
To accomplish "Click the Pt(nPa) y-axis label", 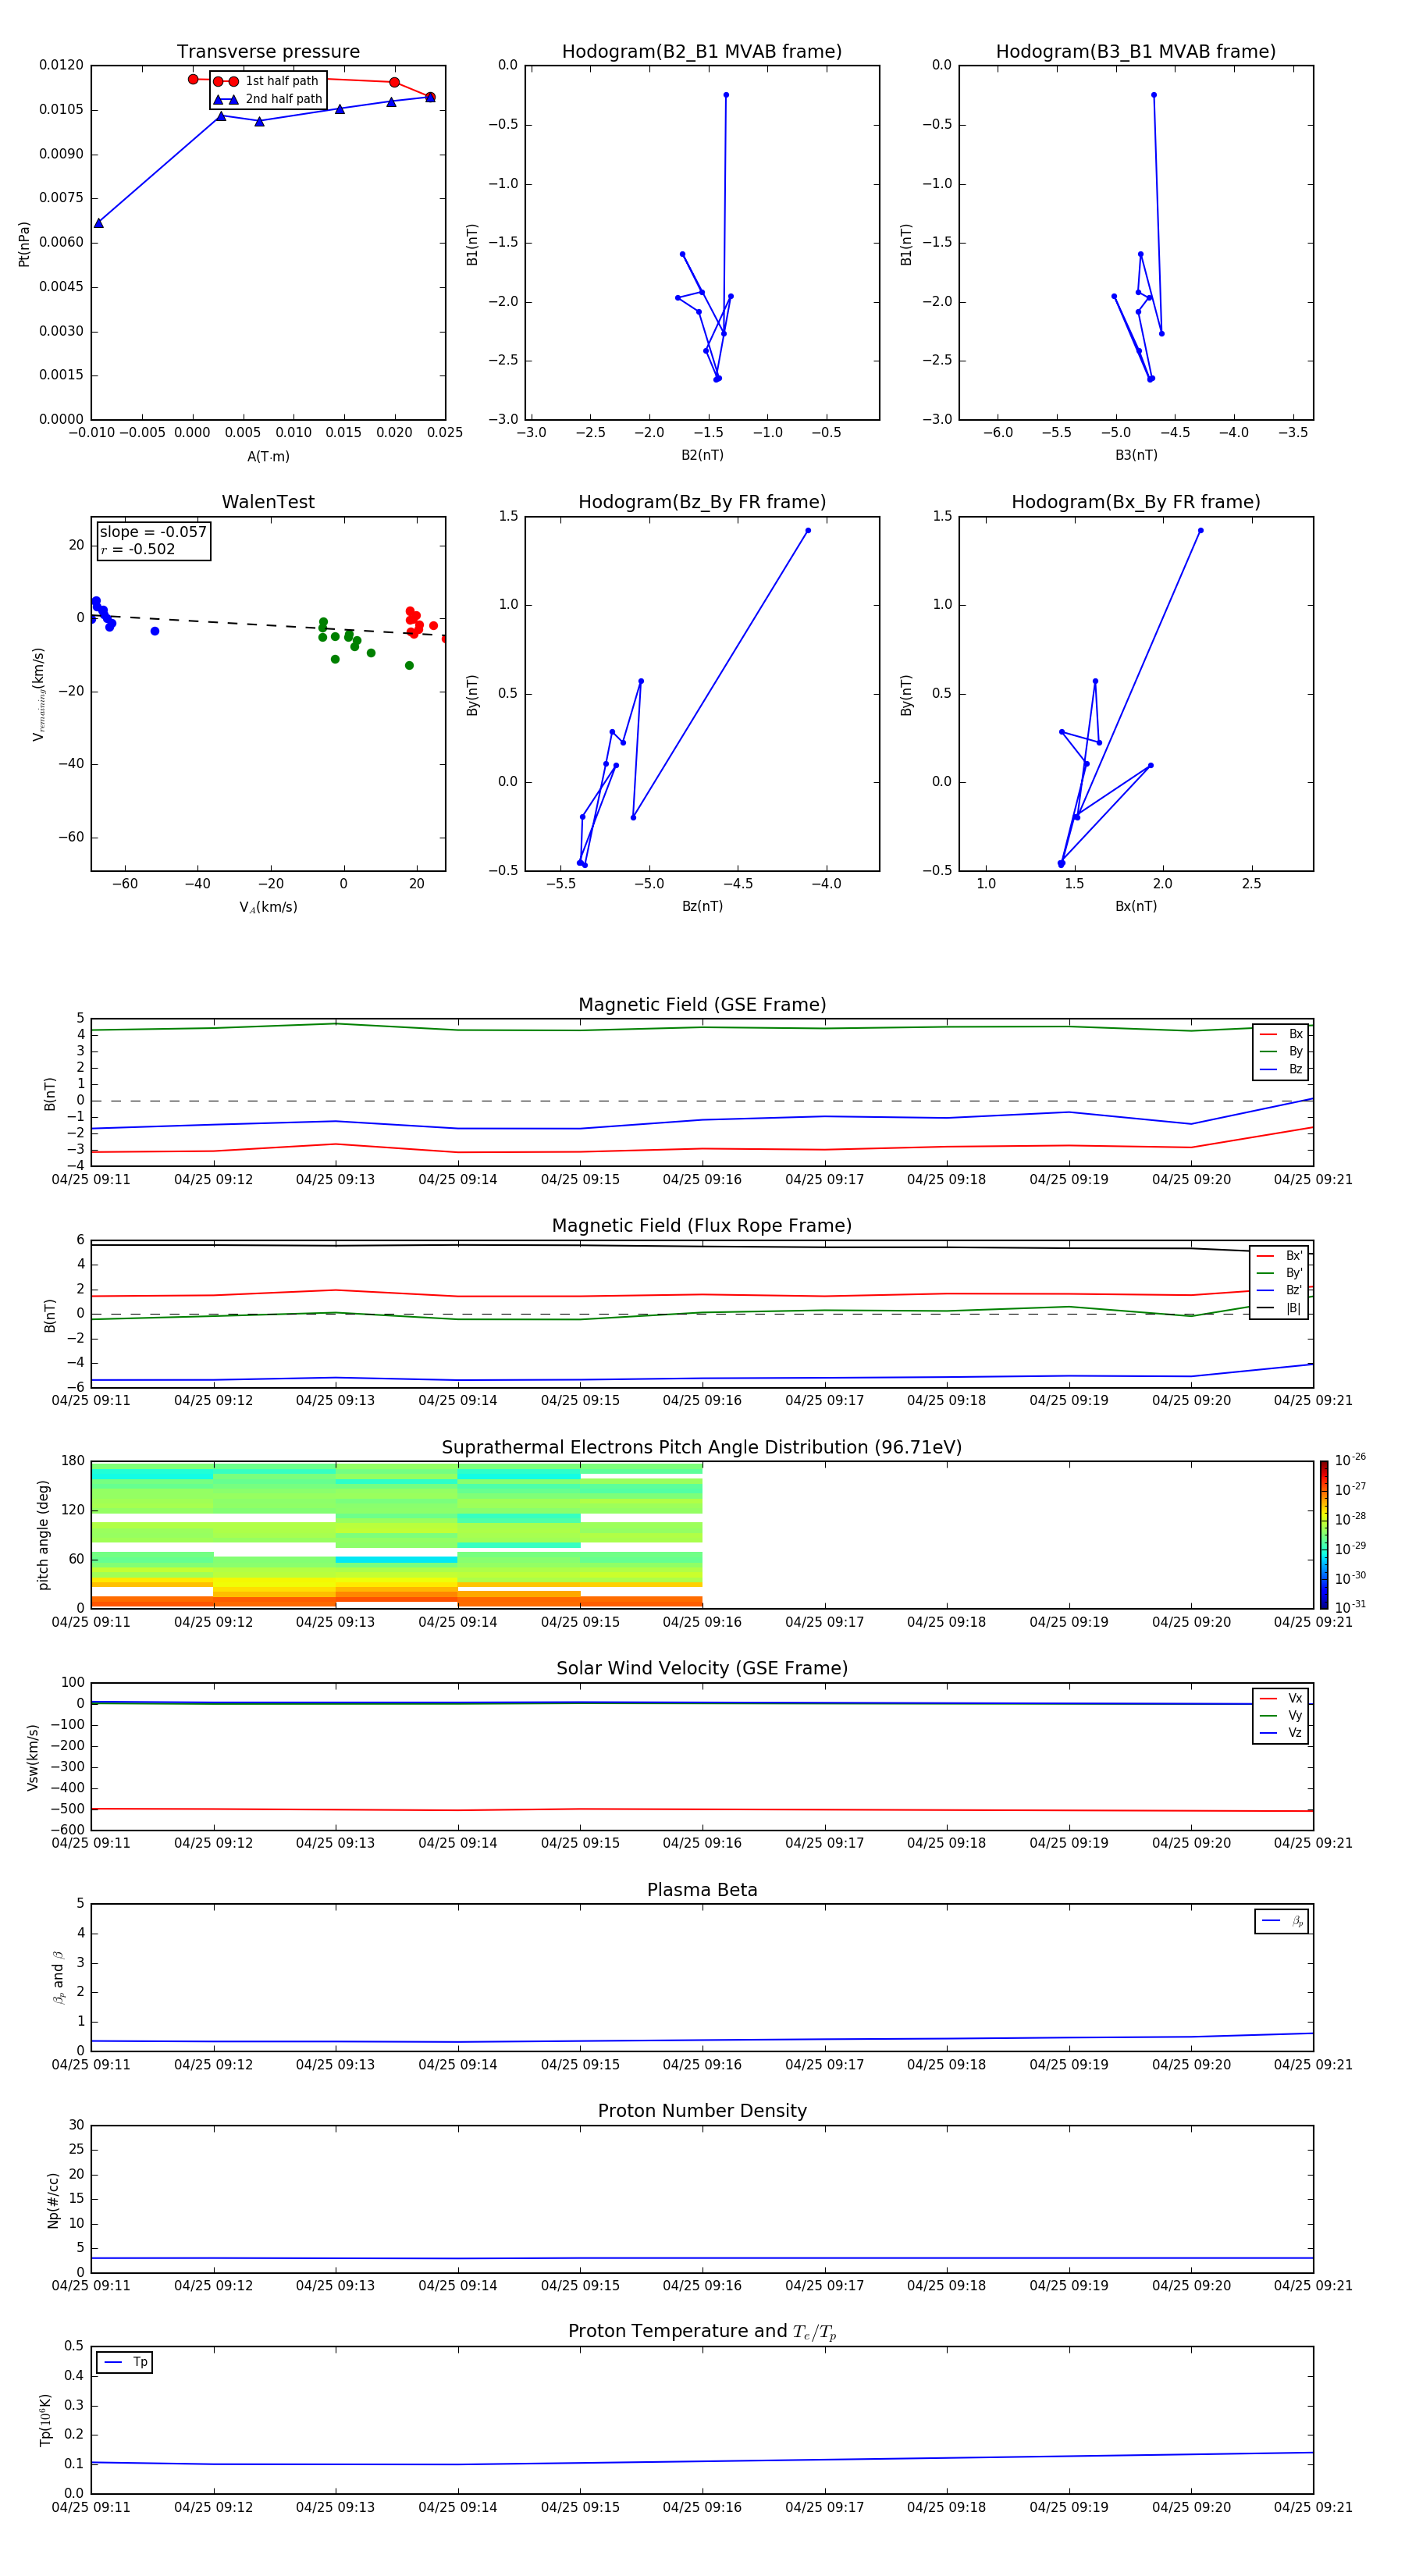I will click(24, 243).
